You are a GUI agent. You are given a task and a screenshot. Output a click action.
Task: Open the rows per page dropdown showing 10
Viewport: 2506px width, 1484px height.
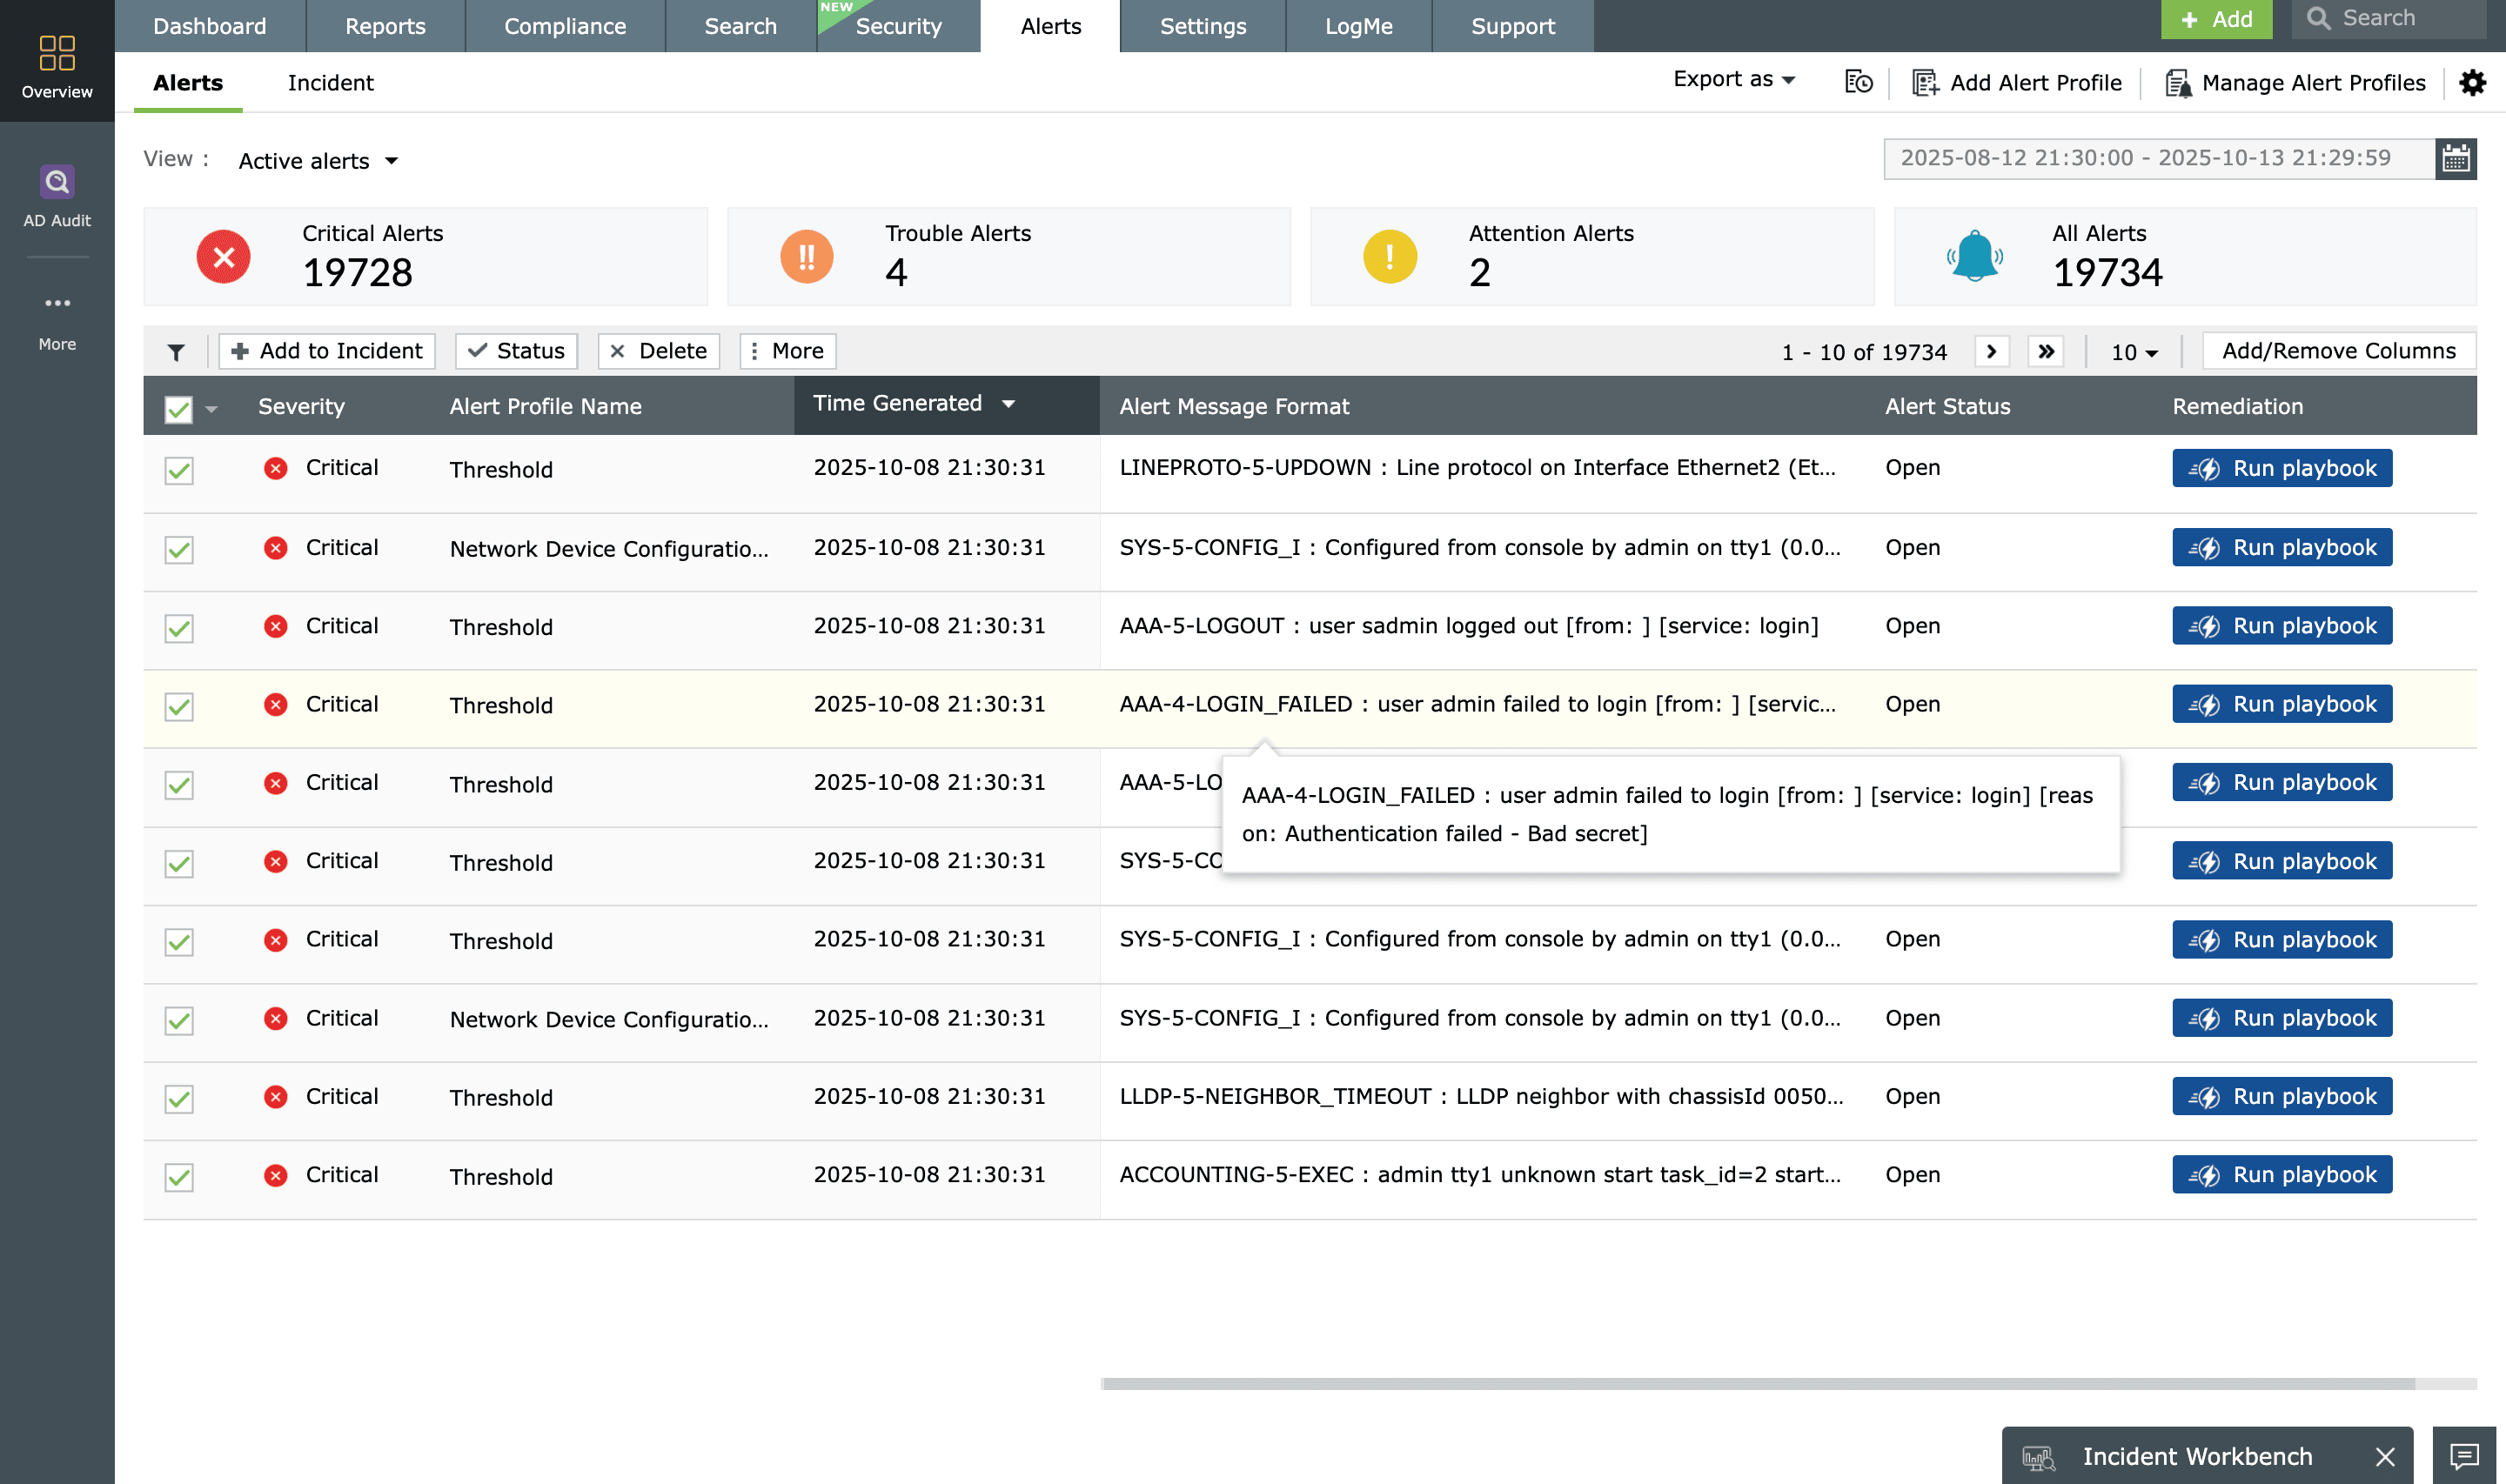[2133, 352]
